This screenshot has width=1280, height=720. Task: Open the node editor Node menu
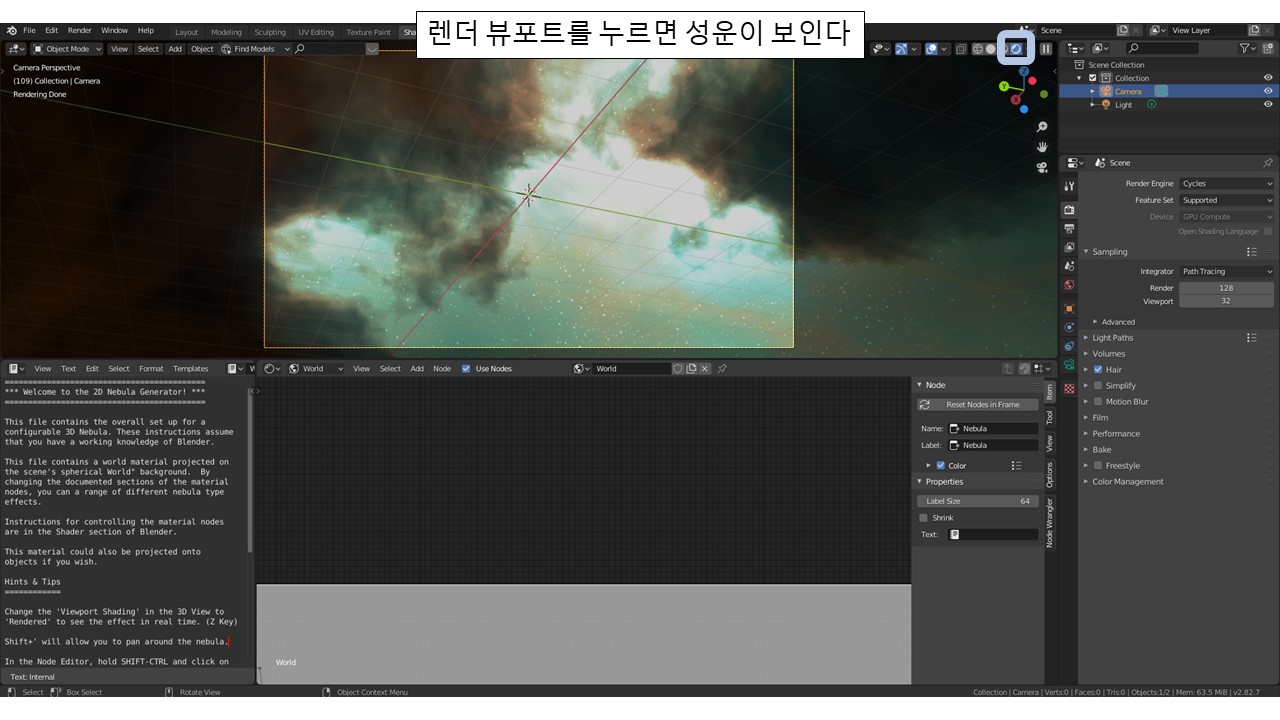click(441, 368)
